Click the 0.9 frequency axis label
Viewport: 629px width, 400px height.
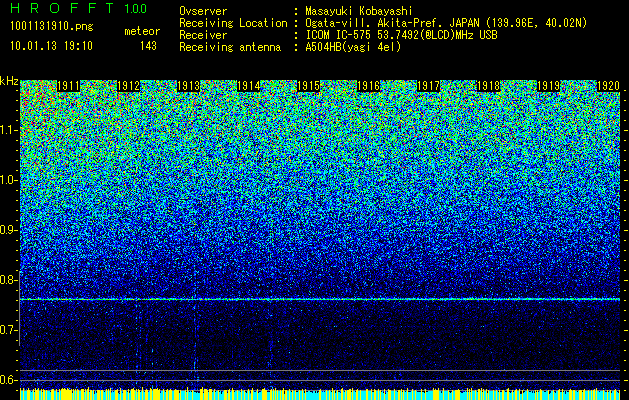8,230
